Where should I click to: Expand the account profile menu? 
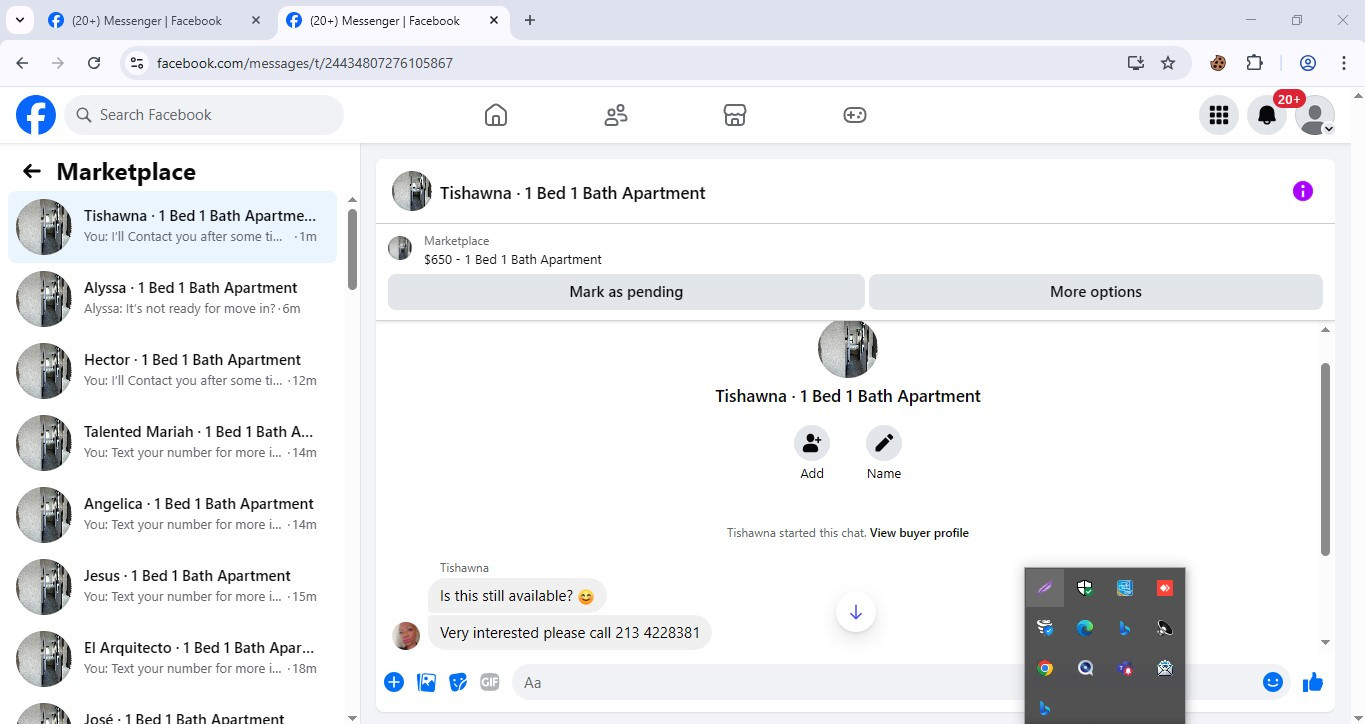[1314, 115]
